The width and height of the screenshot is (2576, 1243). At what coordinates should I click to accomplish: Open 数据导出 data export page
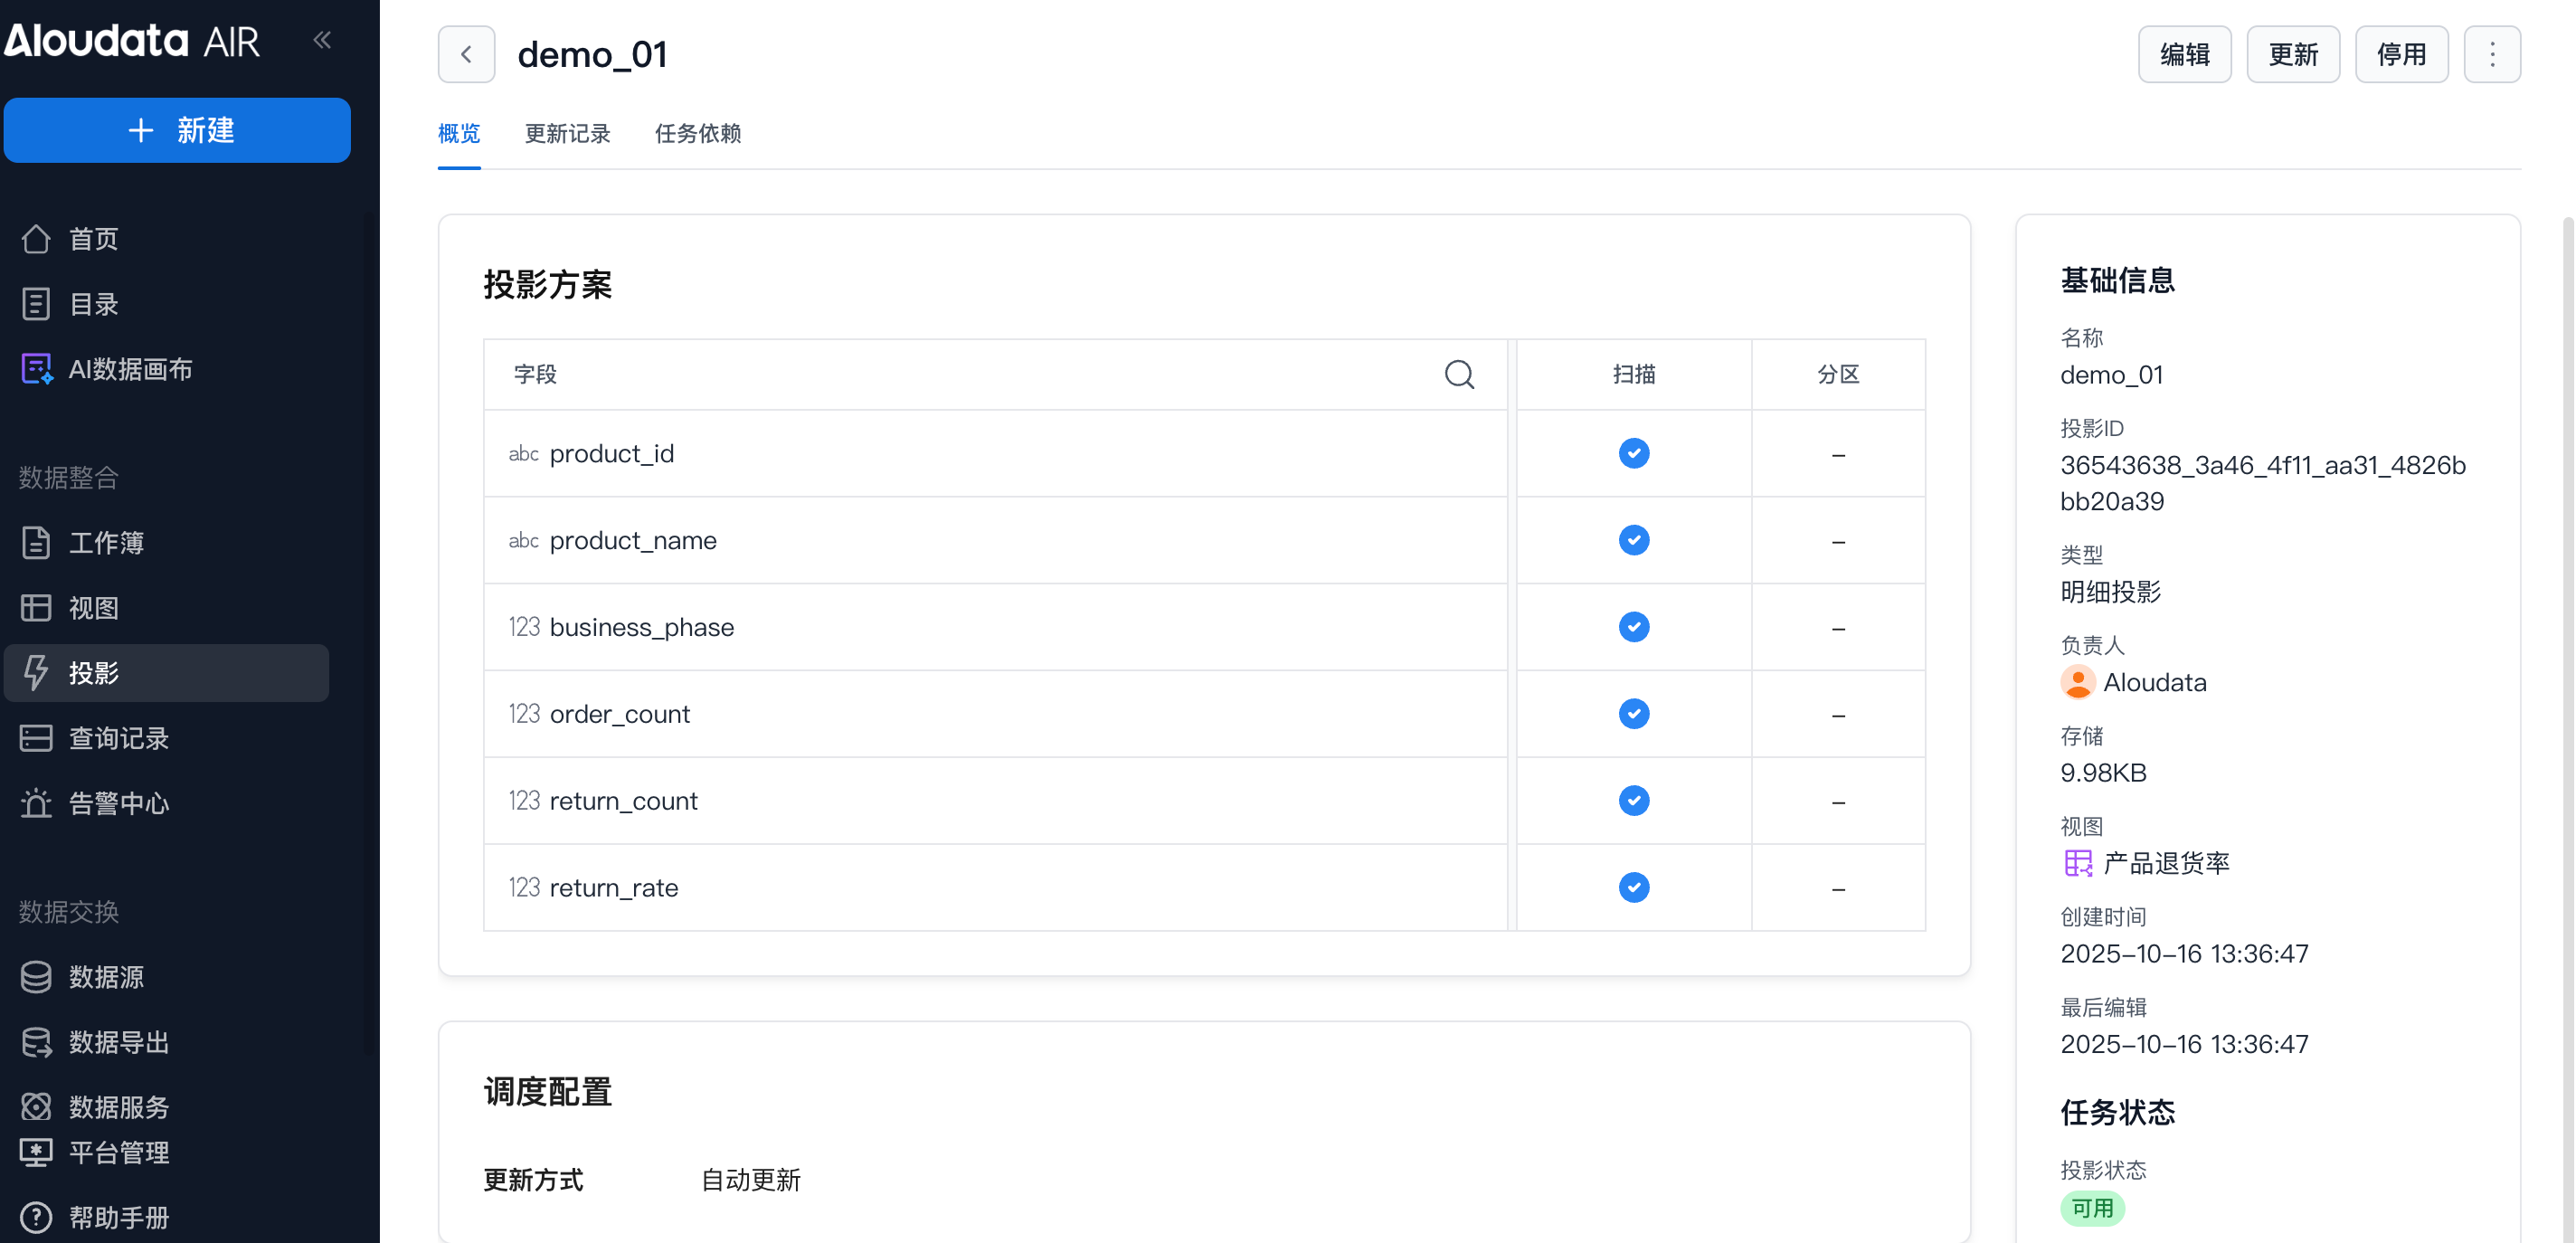click(x=118, y=1041)
